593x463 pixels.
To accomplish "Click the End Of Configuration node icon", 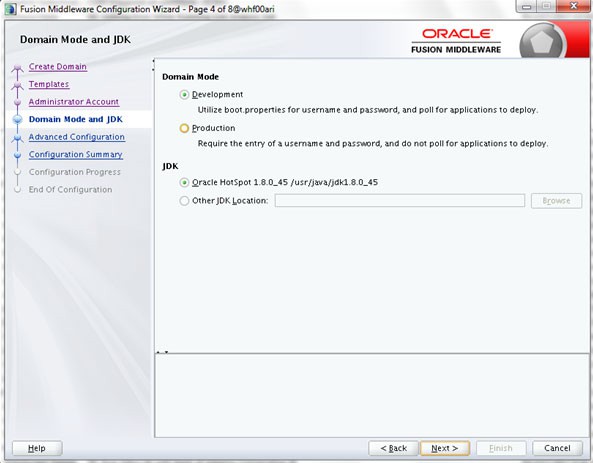I will 17,190.
